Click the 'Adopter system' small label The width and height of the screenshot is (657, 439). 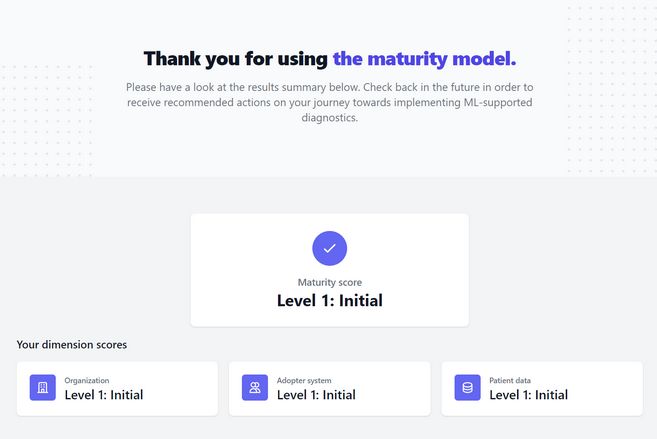304,380
